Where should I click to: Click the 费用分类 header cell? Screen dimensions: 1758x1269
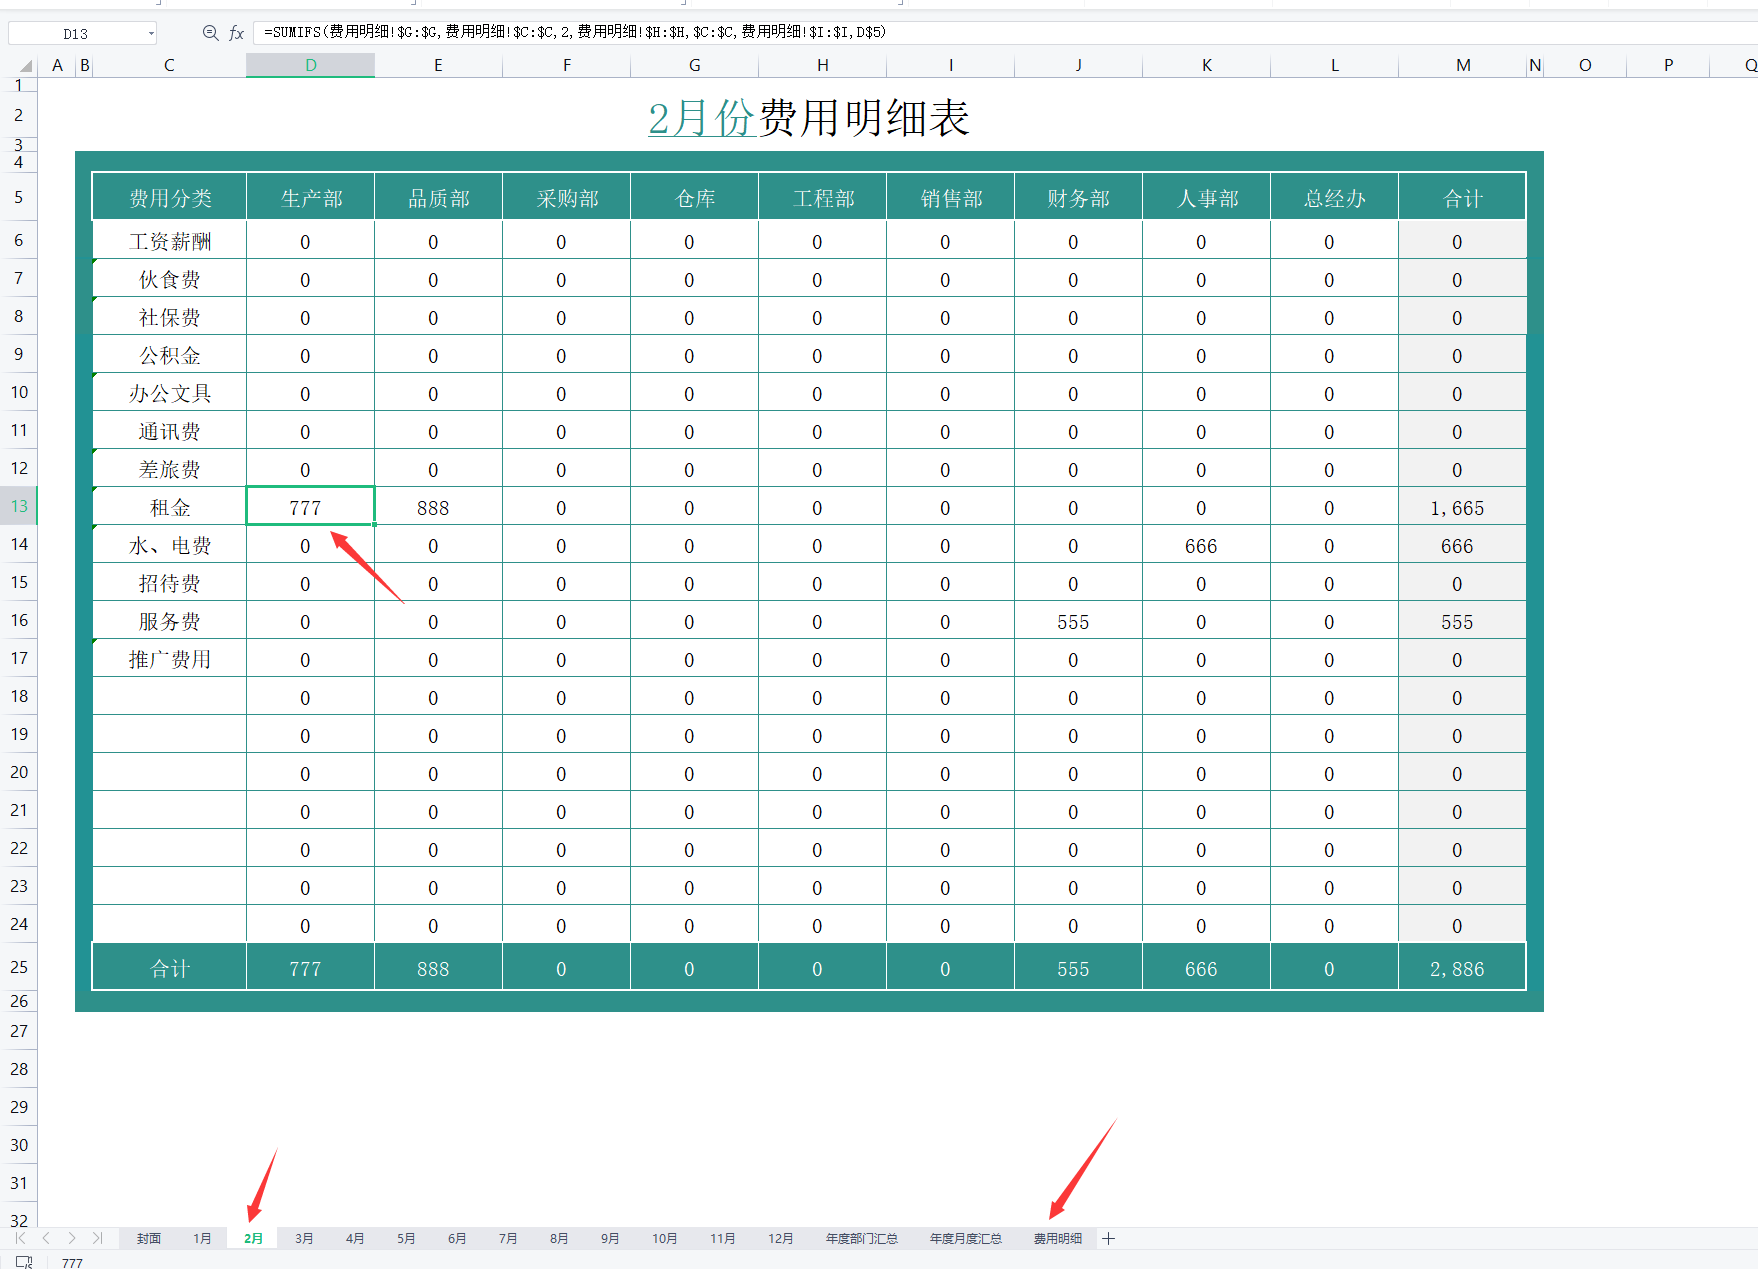[x=170, y=198]
